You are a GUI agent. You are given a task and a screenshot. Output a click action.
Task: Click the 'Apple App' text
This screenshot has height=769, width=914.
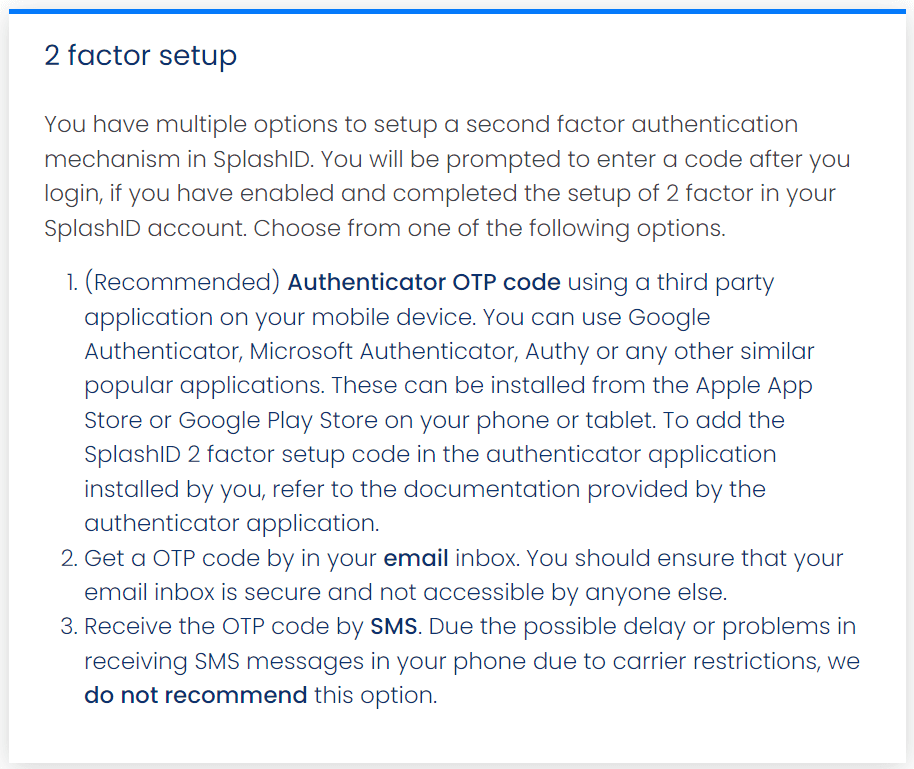(754, 386)
